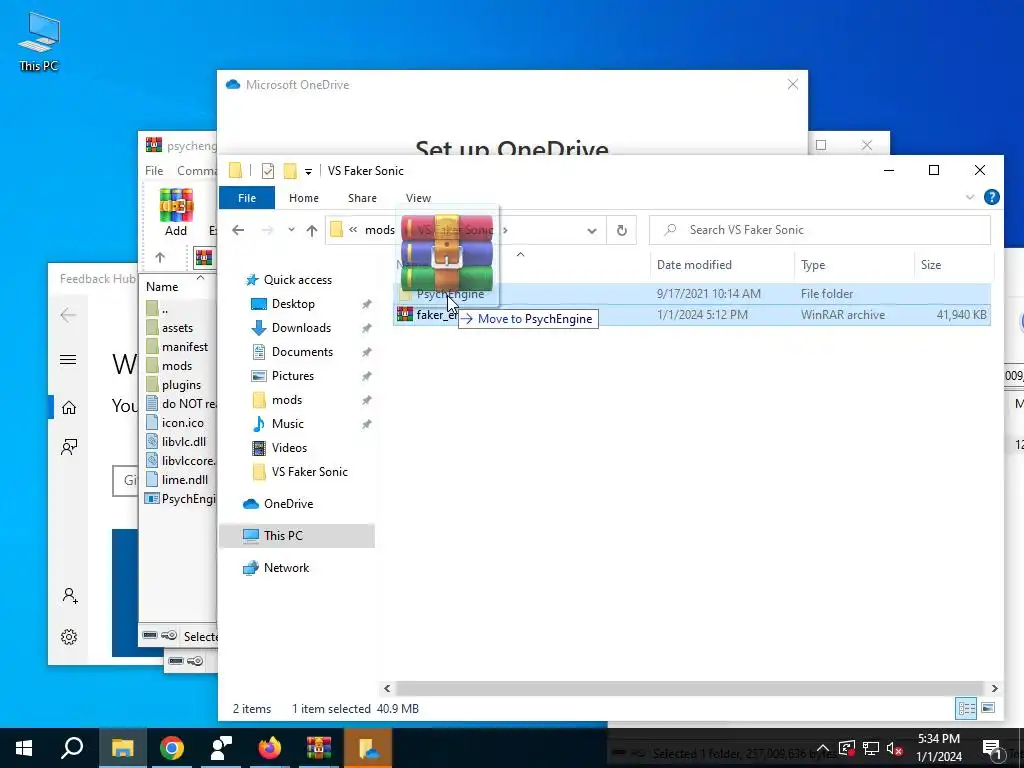
Task: Open Videos in navigation pane
Action: point(289,448)
